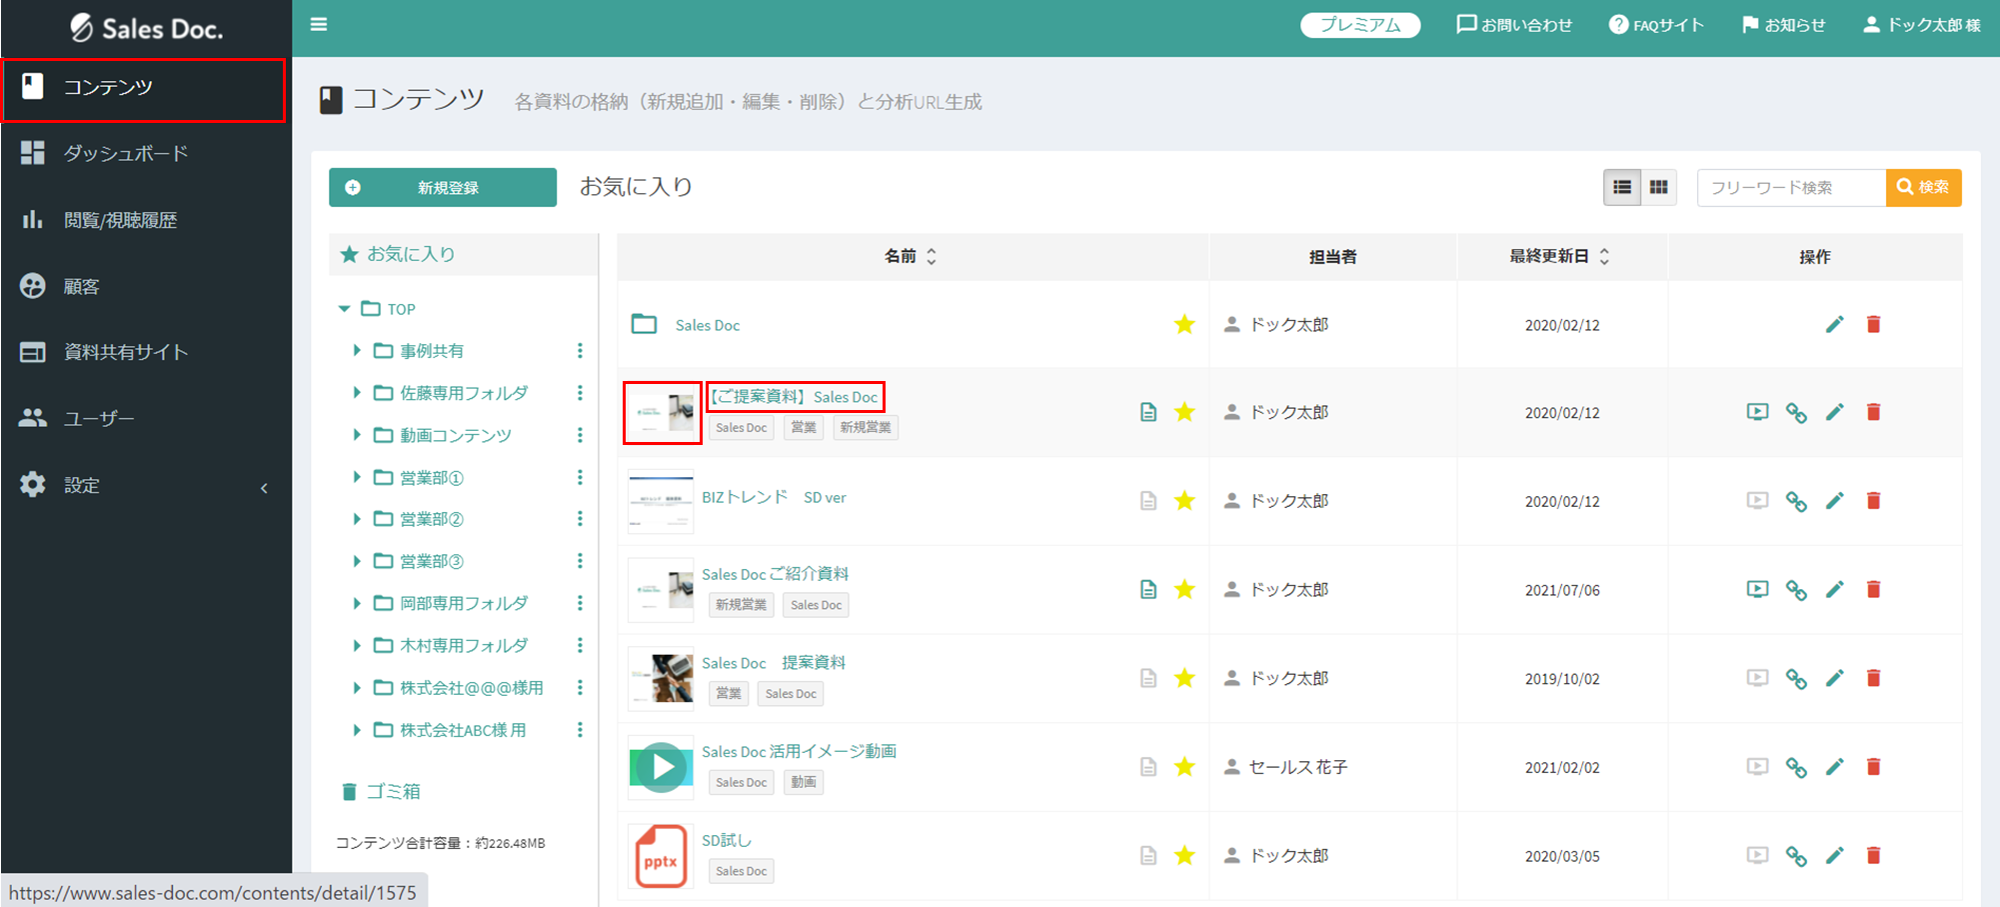Switch to grid view layout
Image resolution: width=2000 pixels, height=907 pixels.
pyautogui.click(x=1659, y=187)
